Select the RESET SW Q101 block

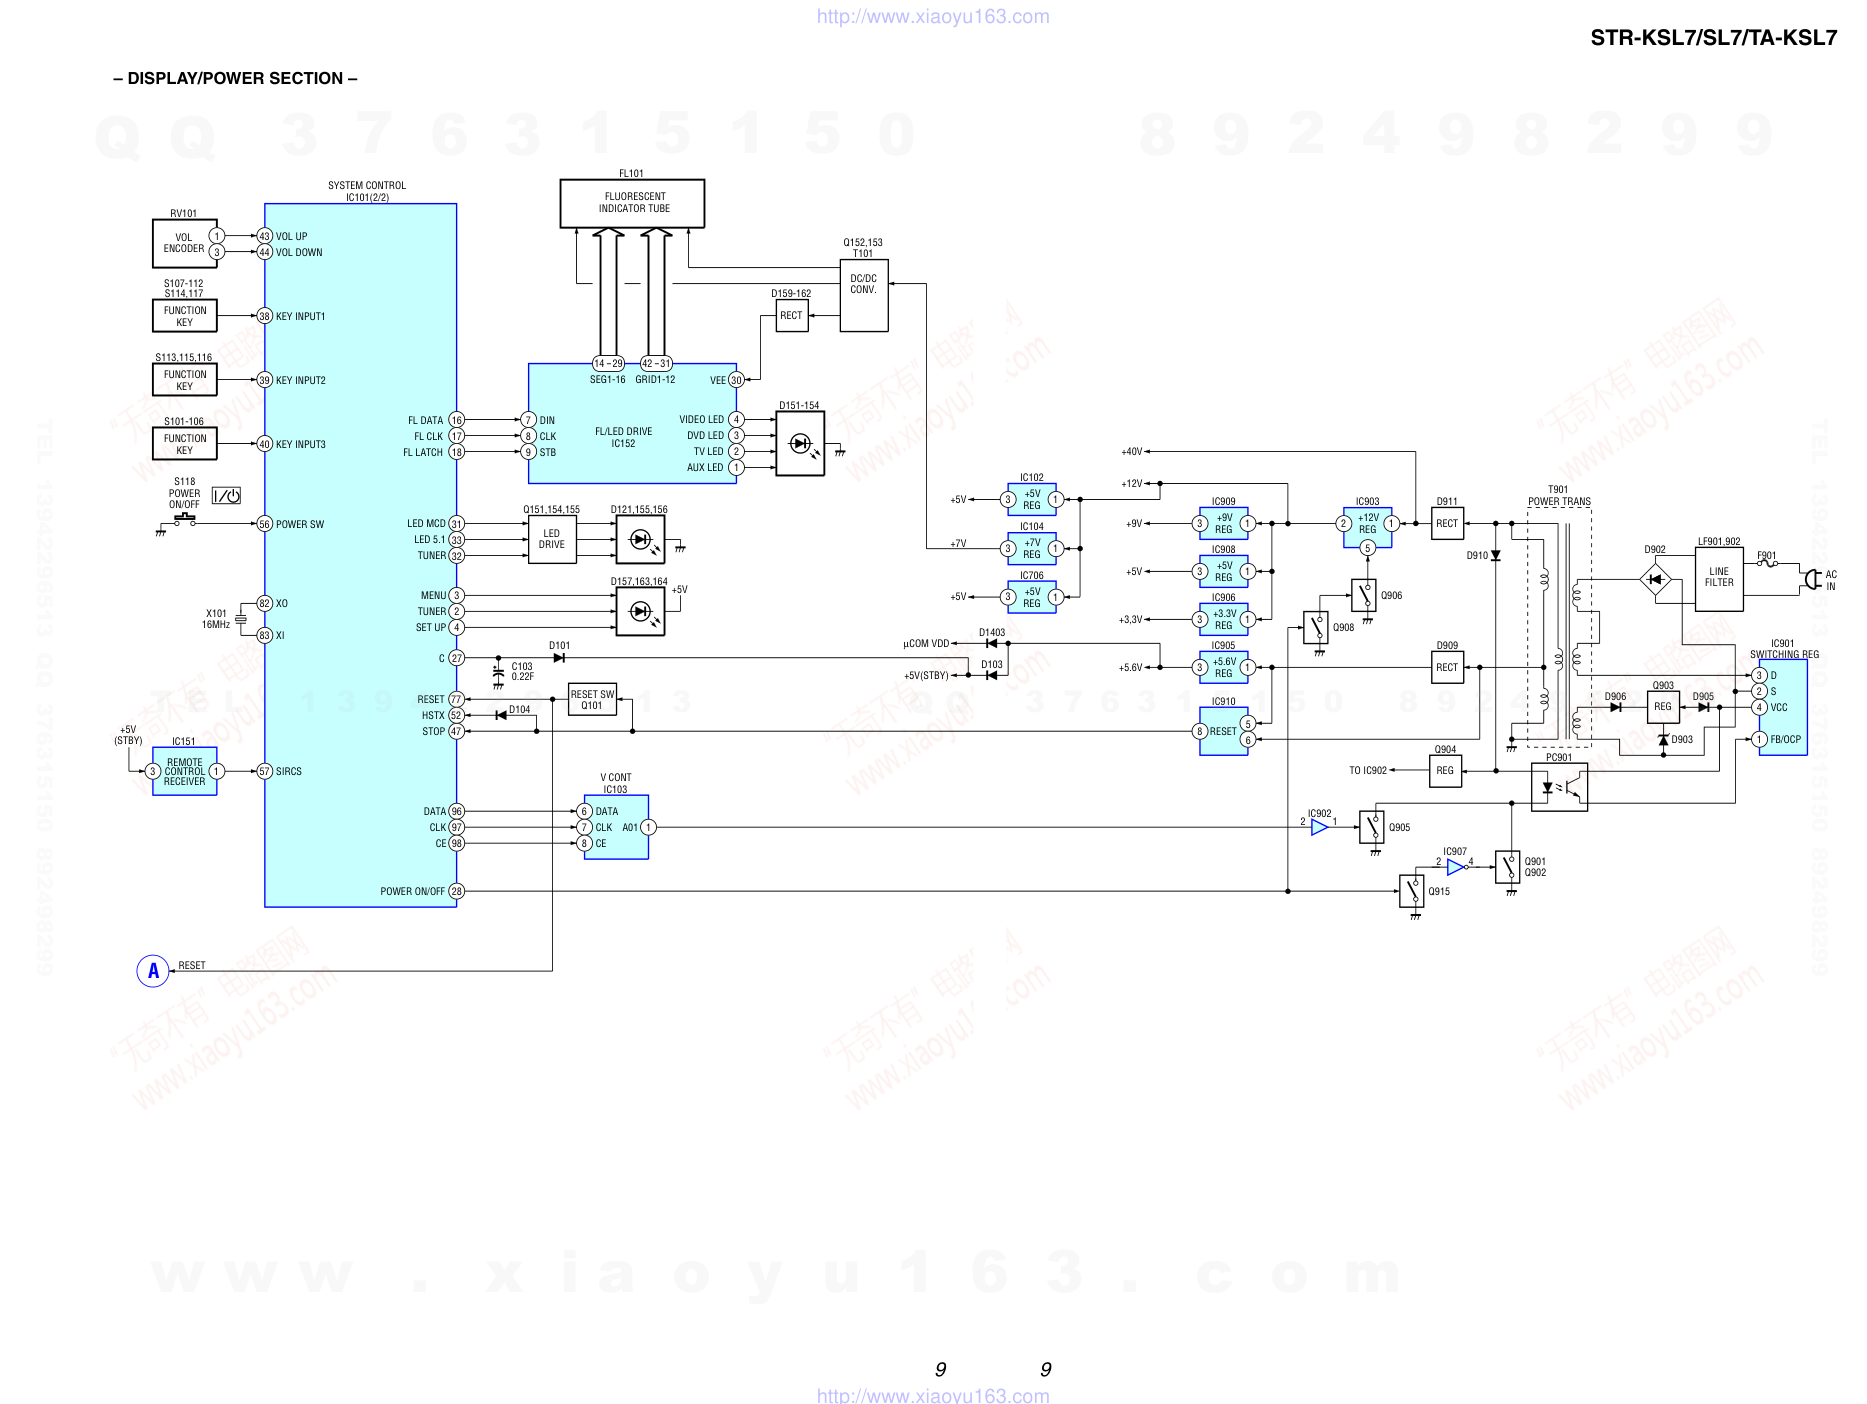coord(592,700)
